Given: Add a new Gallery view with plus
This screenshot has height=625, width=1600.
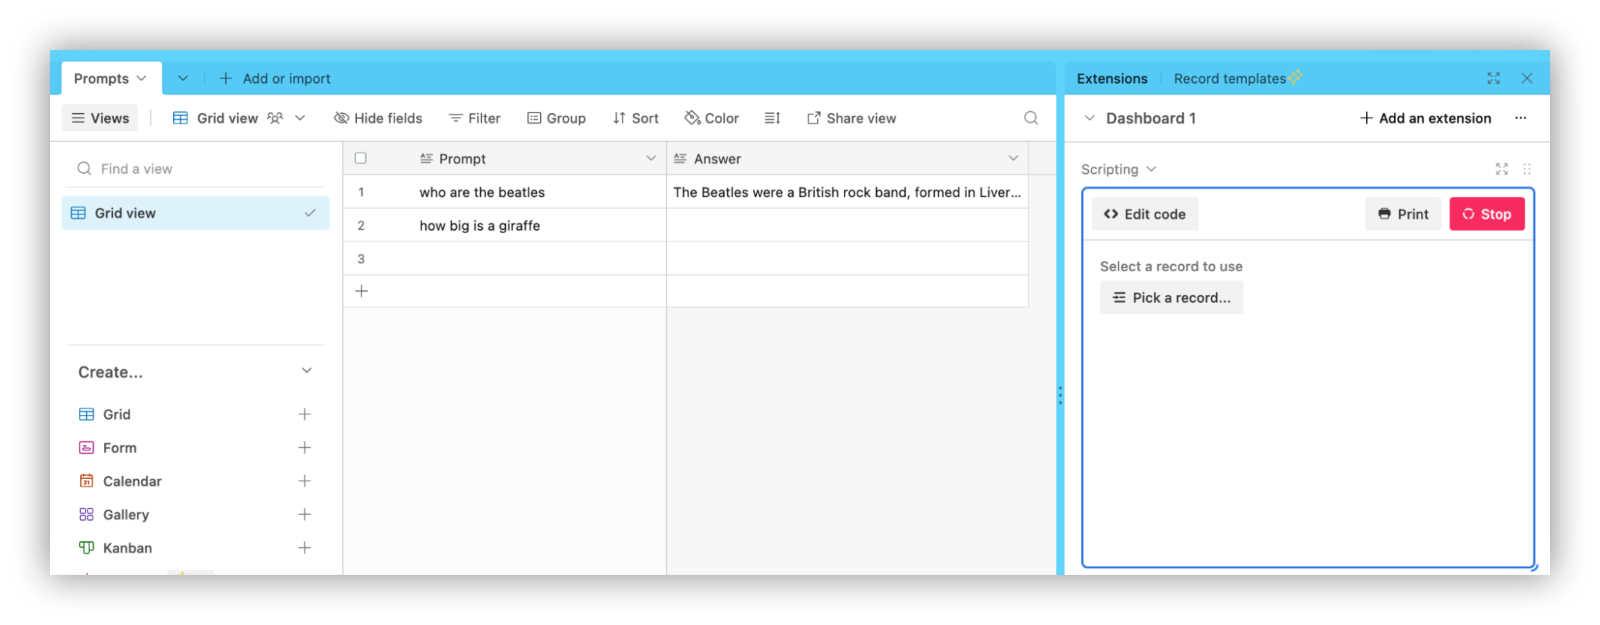Looking at the screenshot, I should point(305,514).
